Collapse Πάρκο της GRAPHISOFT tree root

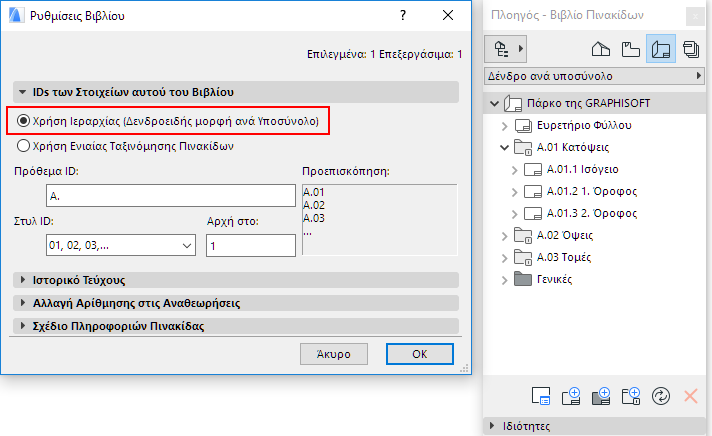click(x=494, y=104)
